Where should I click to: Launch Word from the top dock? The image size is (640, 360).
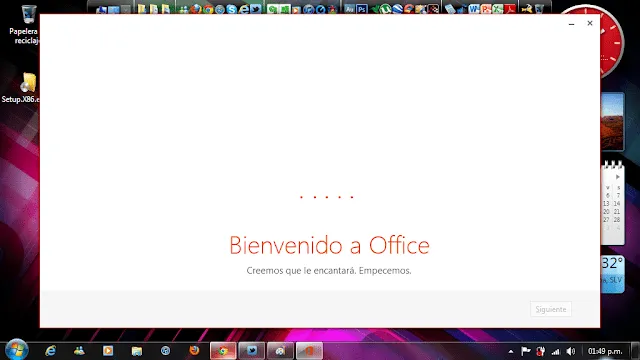click(x=473, y=9)
